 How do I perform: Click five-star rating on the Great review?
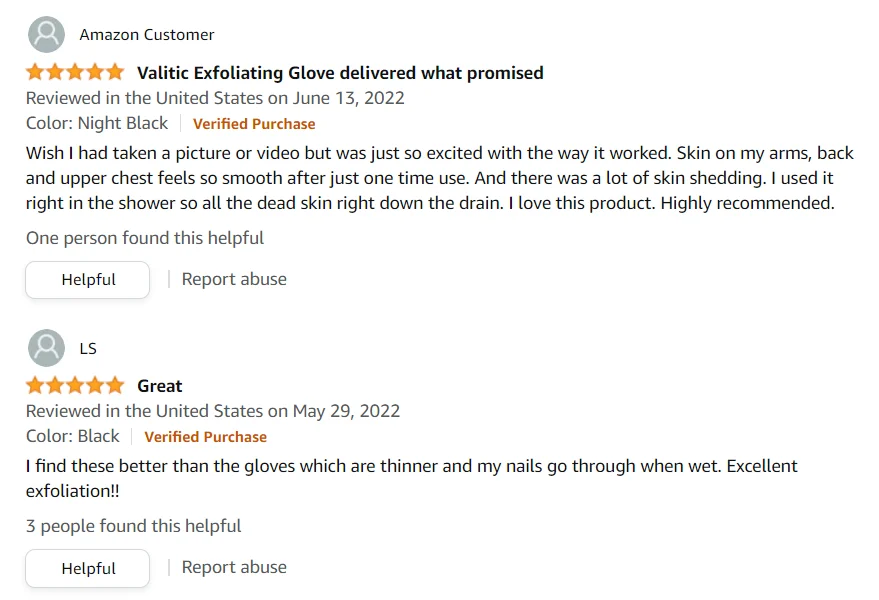[75, 385]
